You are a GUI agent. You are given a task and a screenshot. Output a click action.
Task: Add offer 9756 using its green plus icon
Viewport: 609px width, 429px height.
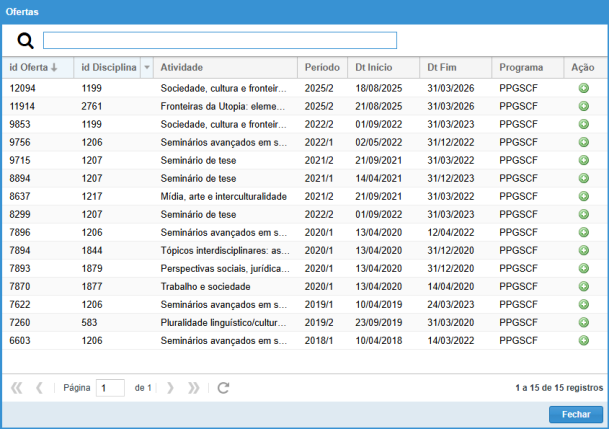583,142
